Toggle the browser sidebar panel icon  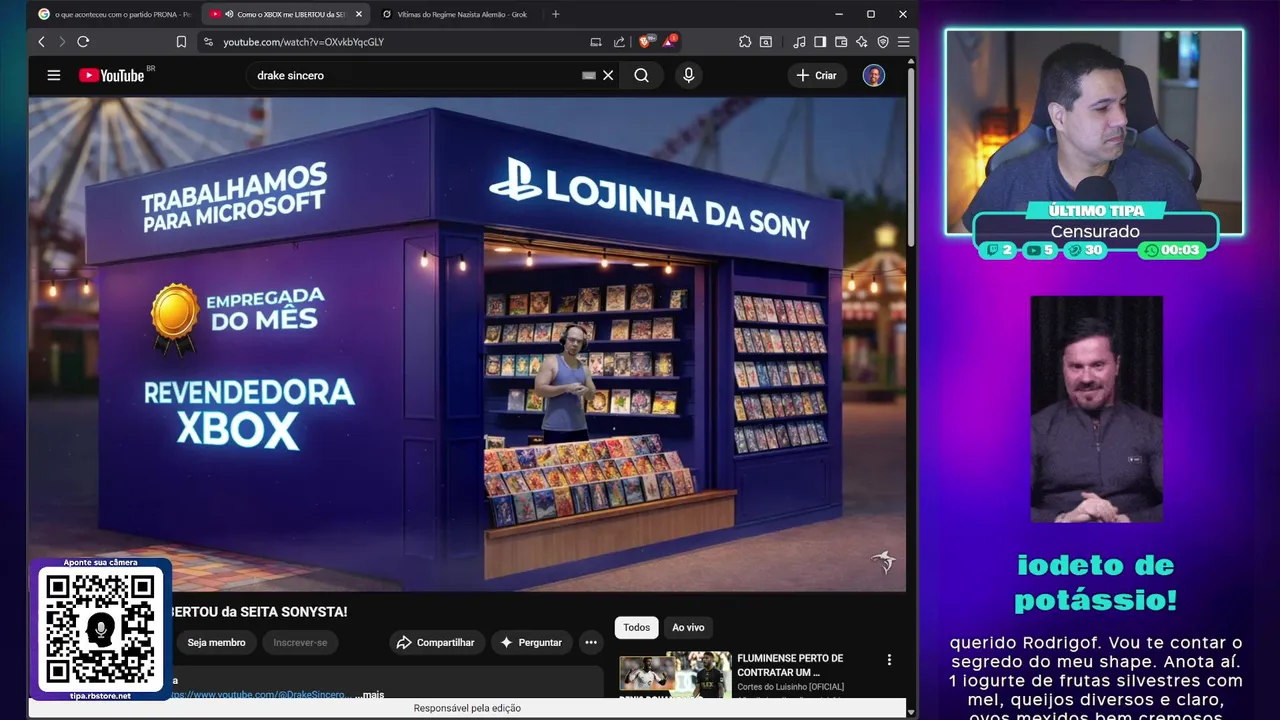coord(820,41)
